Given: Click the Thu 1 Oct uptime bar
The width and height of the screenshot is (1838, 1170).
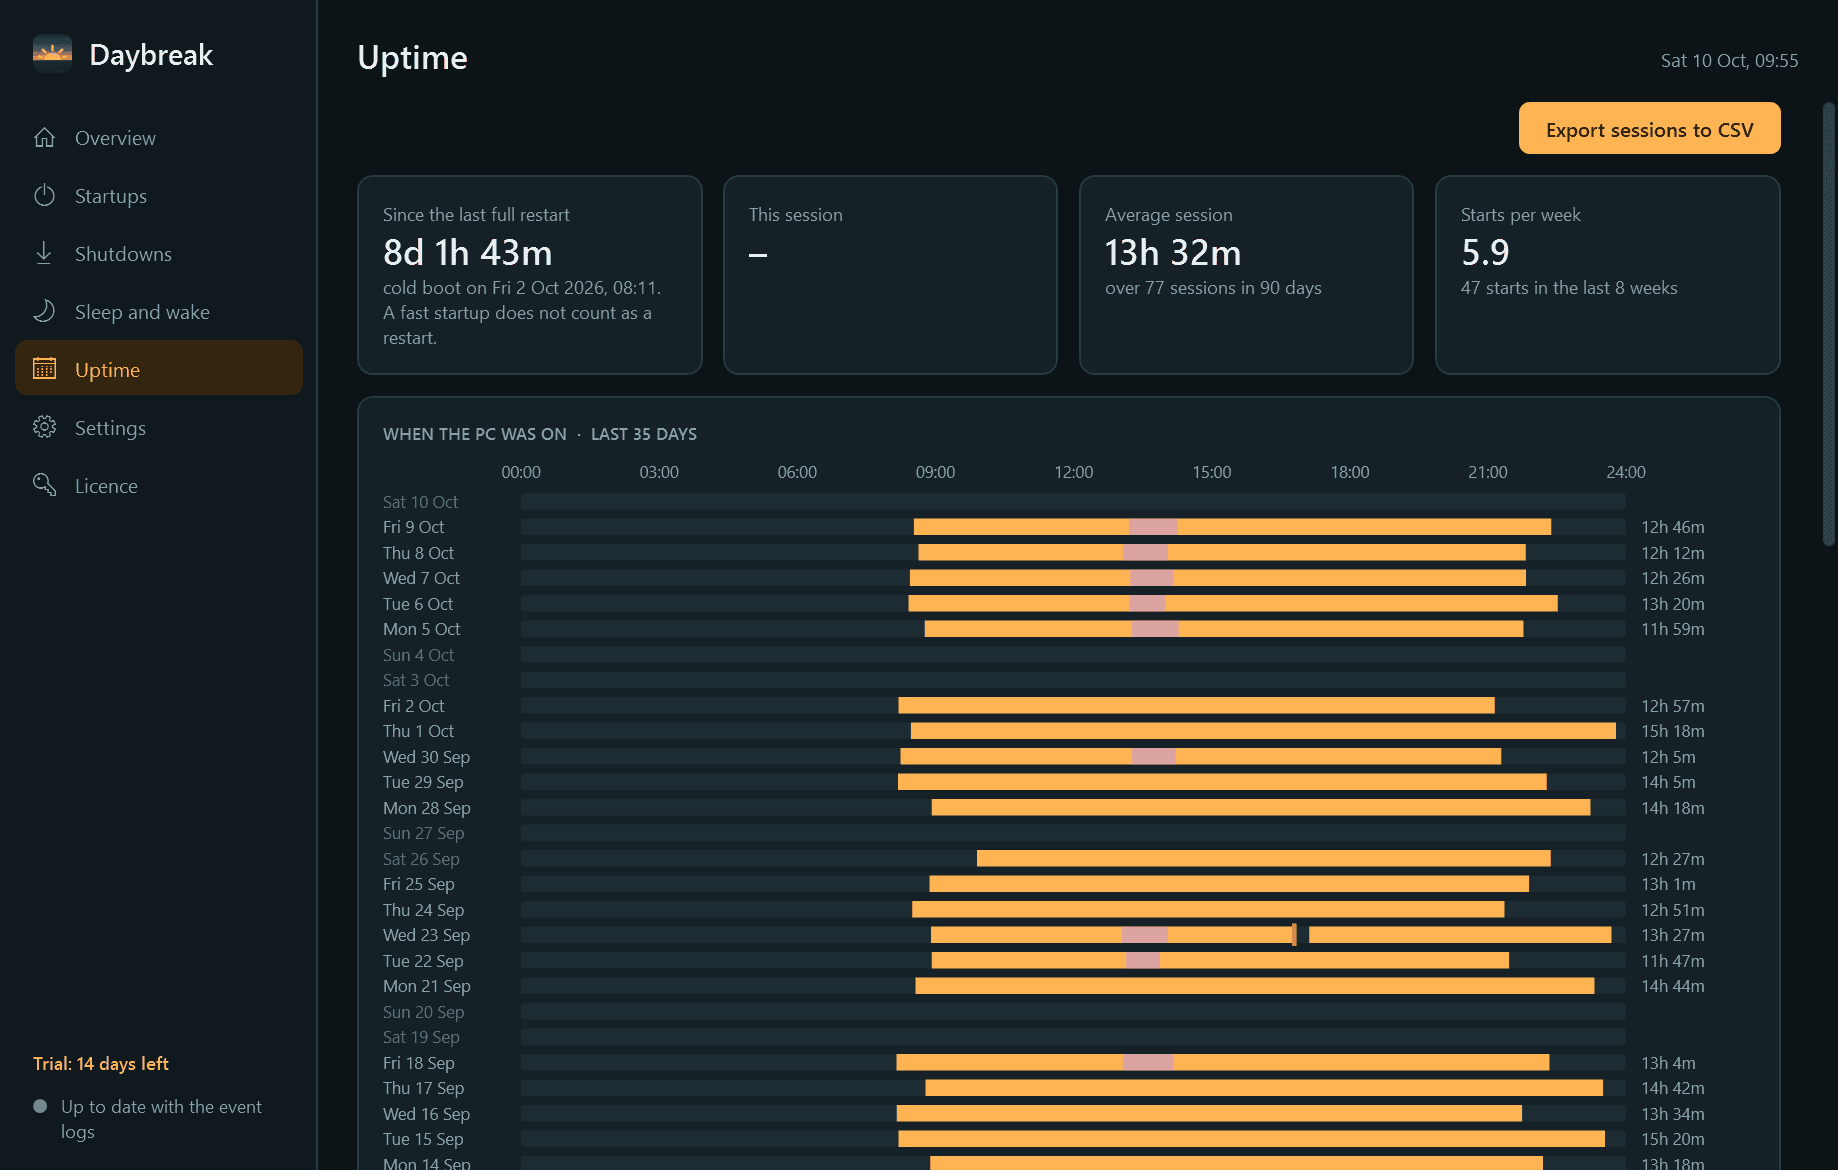Looking at the screenshot, I should pyautogui.click(x=1263, y=731).
